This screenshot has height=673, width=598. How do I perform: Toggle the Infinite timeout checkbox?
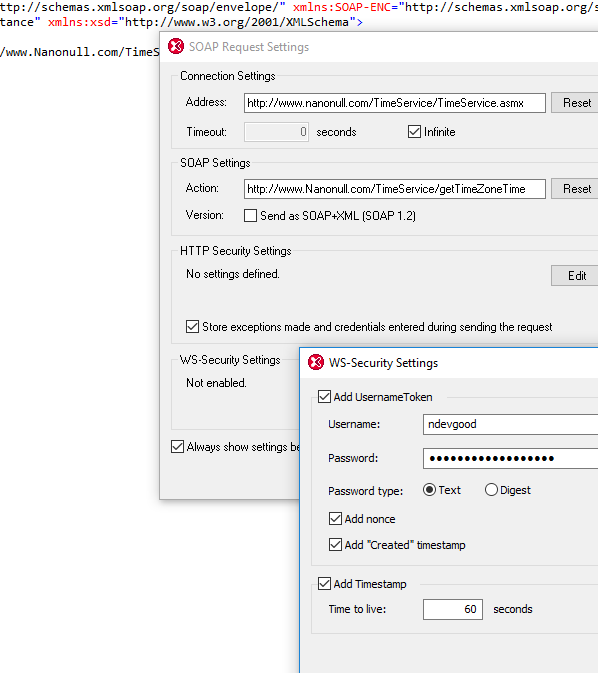pyautogui.click(x=414, y=132)
